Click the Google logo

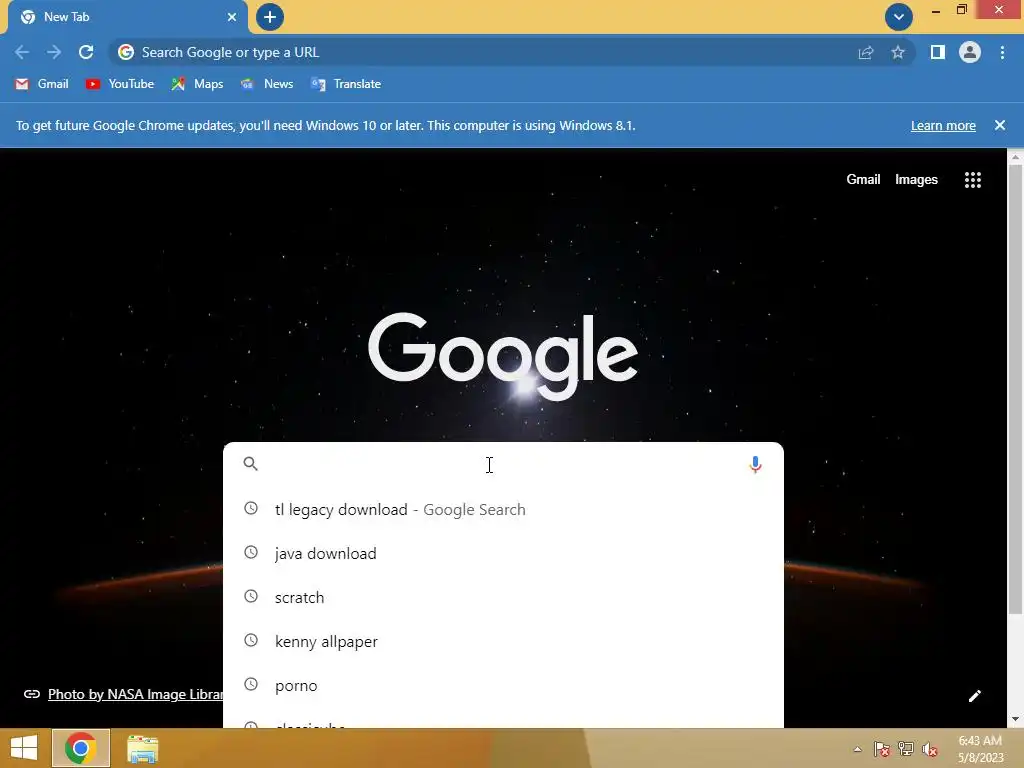pyautogui.click(x=503, y=356)
